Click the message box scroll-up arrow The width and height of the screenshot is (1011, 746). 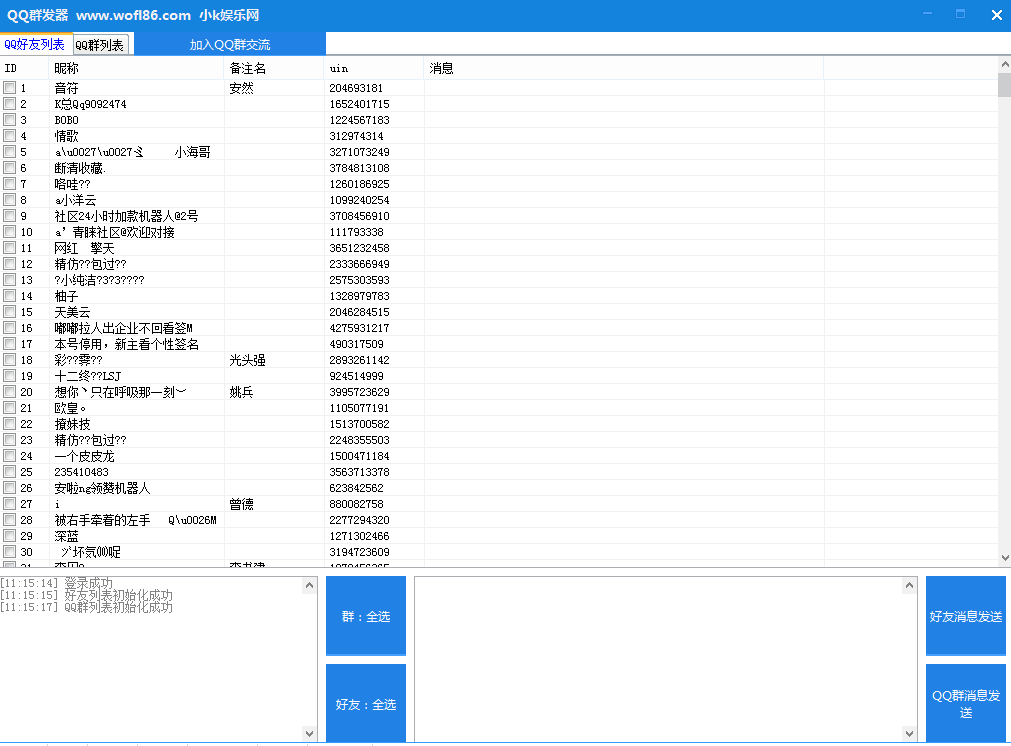909,585
